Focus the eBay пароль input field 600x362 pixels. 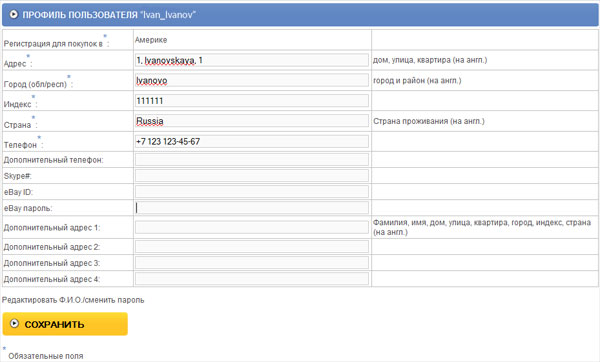coord(252,208)
